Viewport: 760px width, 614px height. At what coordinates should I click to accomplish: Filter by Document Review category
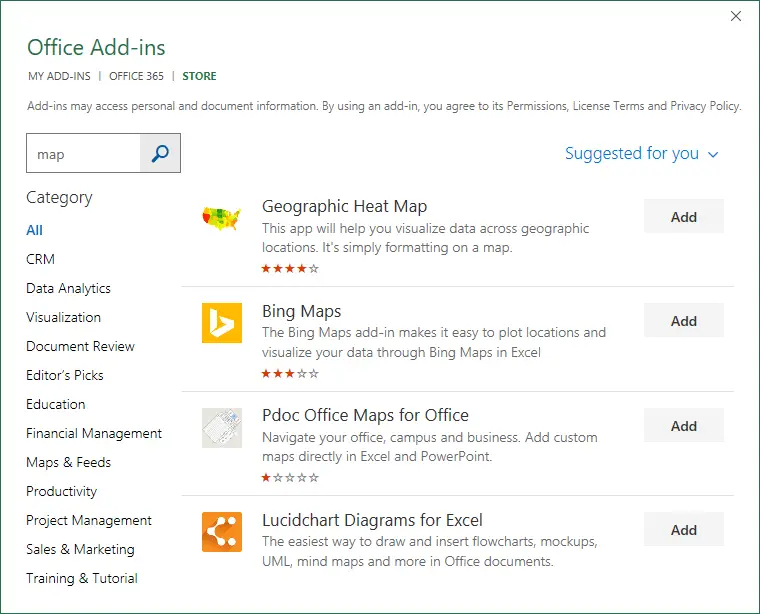(x=80, y=346)
